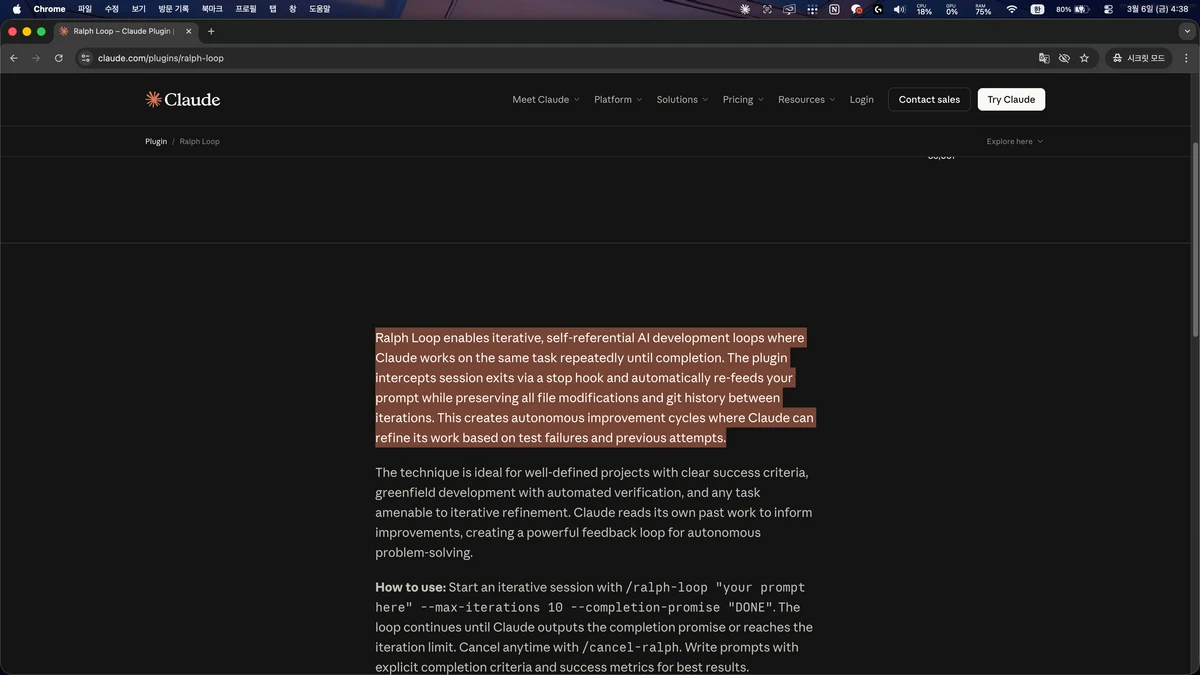Click the Login link
The image size is (1200, 675).
point(861,99)
